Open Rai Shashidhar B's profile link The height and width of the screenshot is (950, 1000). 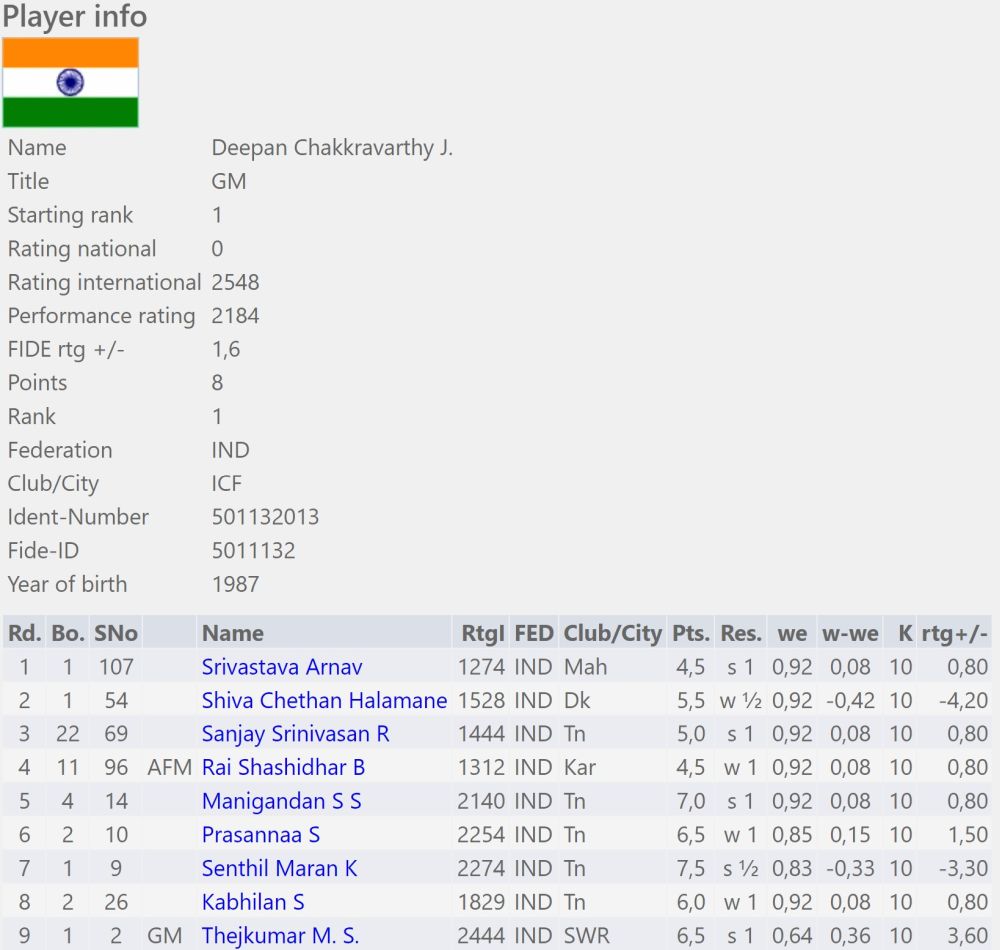(283, 768)
